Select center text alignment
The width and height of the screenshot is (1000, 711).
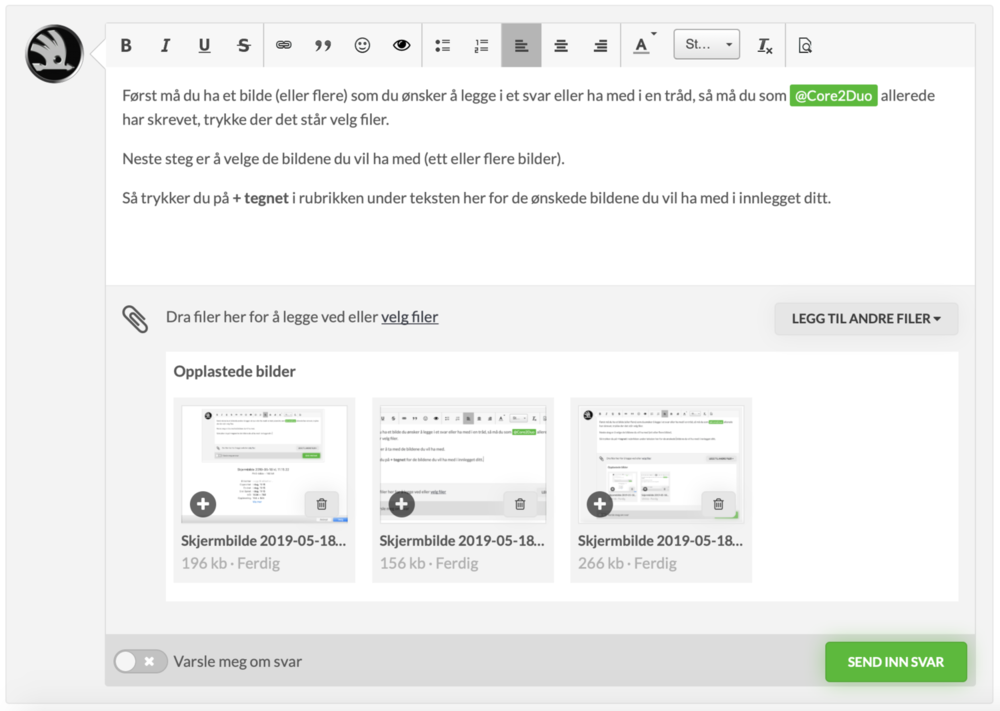[x=561, y=46]
